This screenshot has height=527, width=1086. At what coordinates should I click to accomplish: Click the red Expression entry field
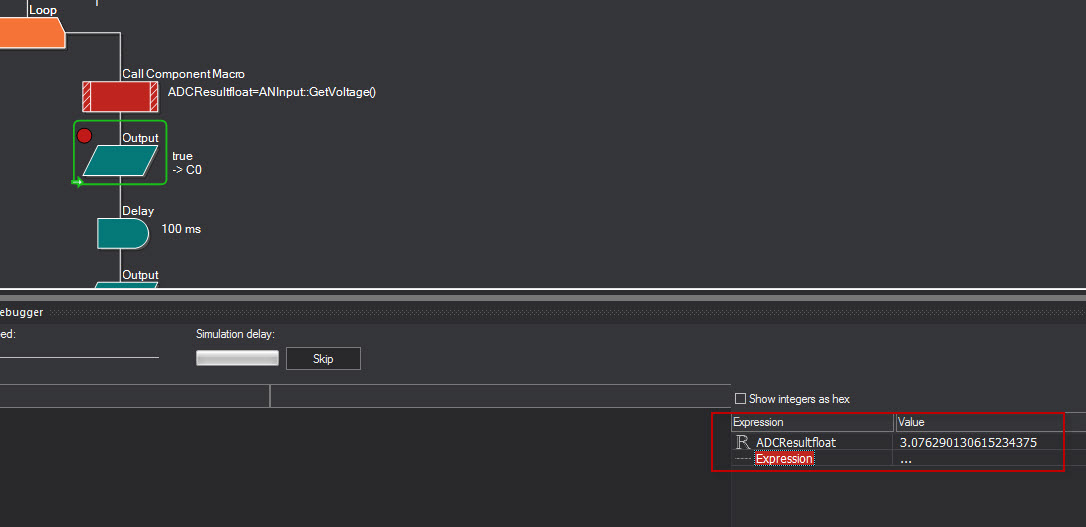784,458
